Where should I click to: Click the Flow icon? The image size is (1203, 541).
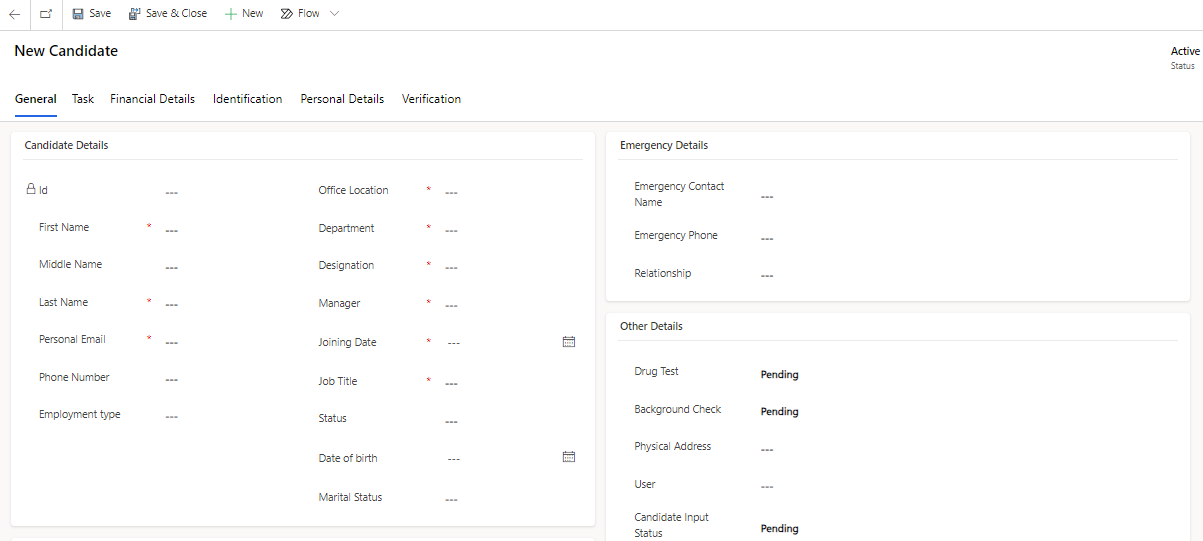pyautogui.click(x=287, y=14)
